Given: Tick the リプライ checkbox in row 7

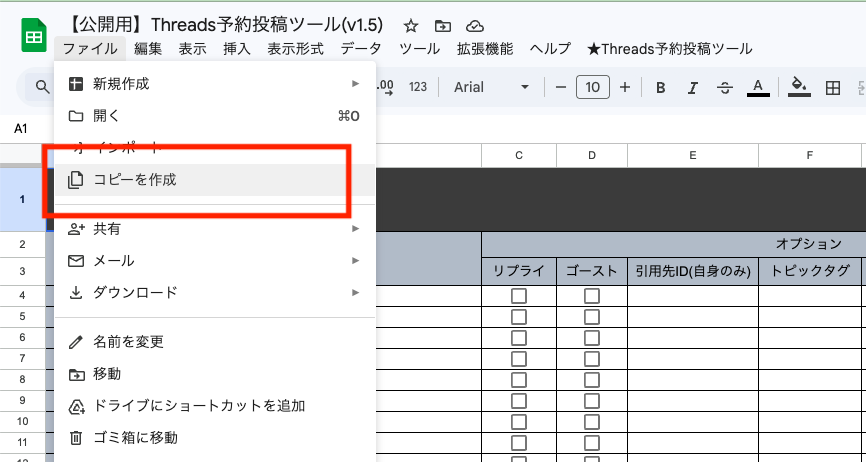Looking at the screenshot, I should 519,359.
